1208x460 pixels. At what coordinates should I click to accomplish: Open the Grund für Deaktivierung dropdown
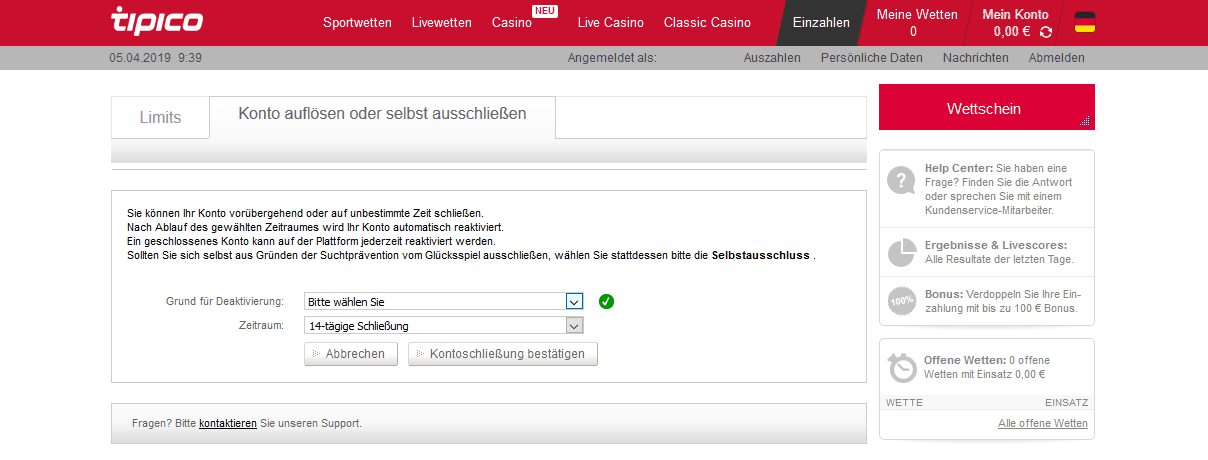pyautogui.click(x=443, y=301)
